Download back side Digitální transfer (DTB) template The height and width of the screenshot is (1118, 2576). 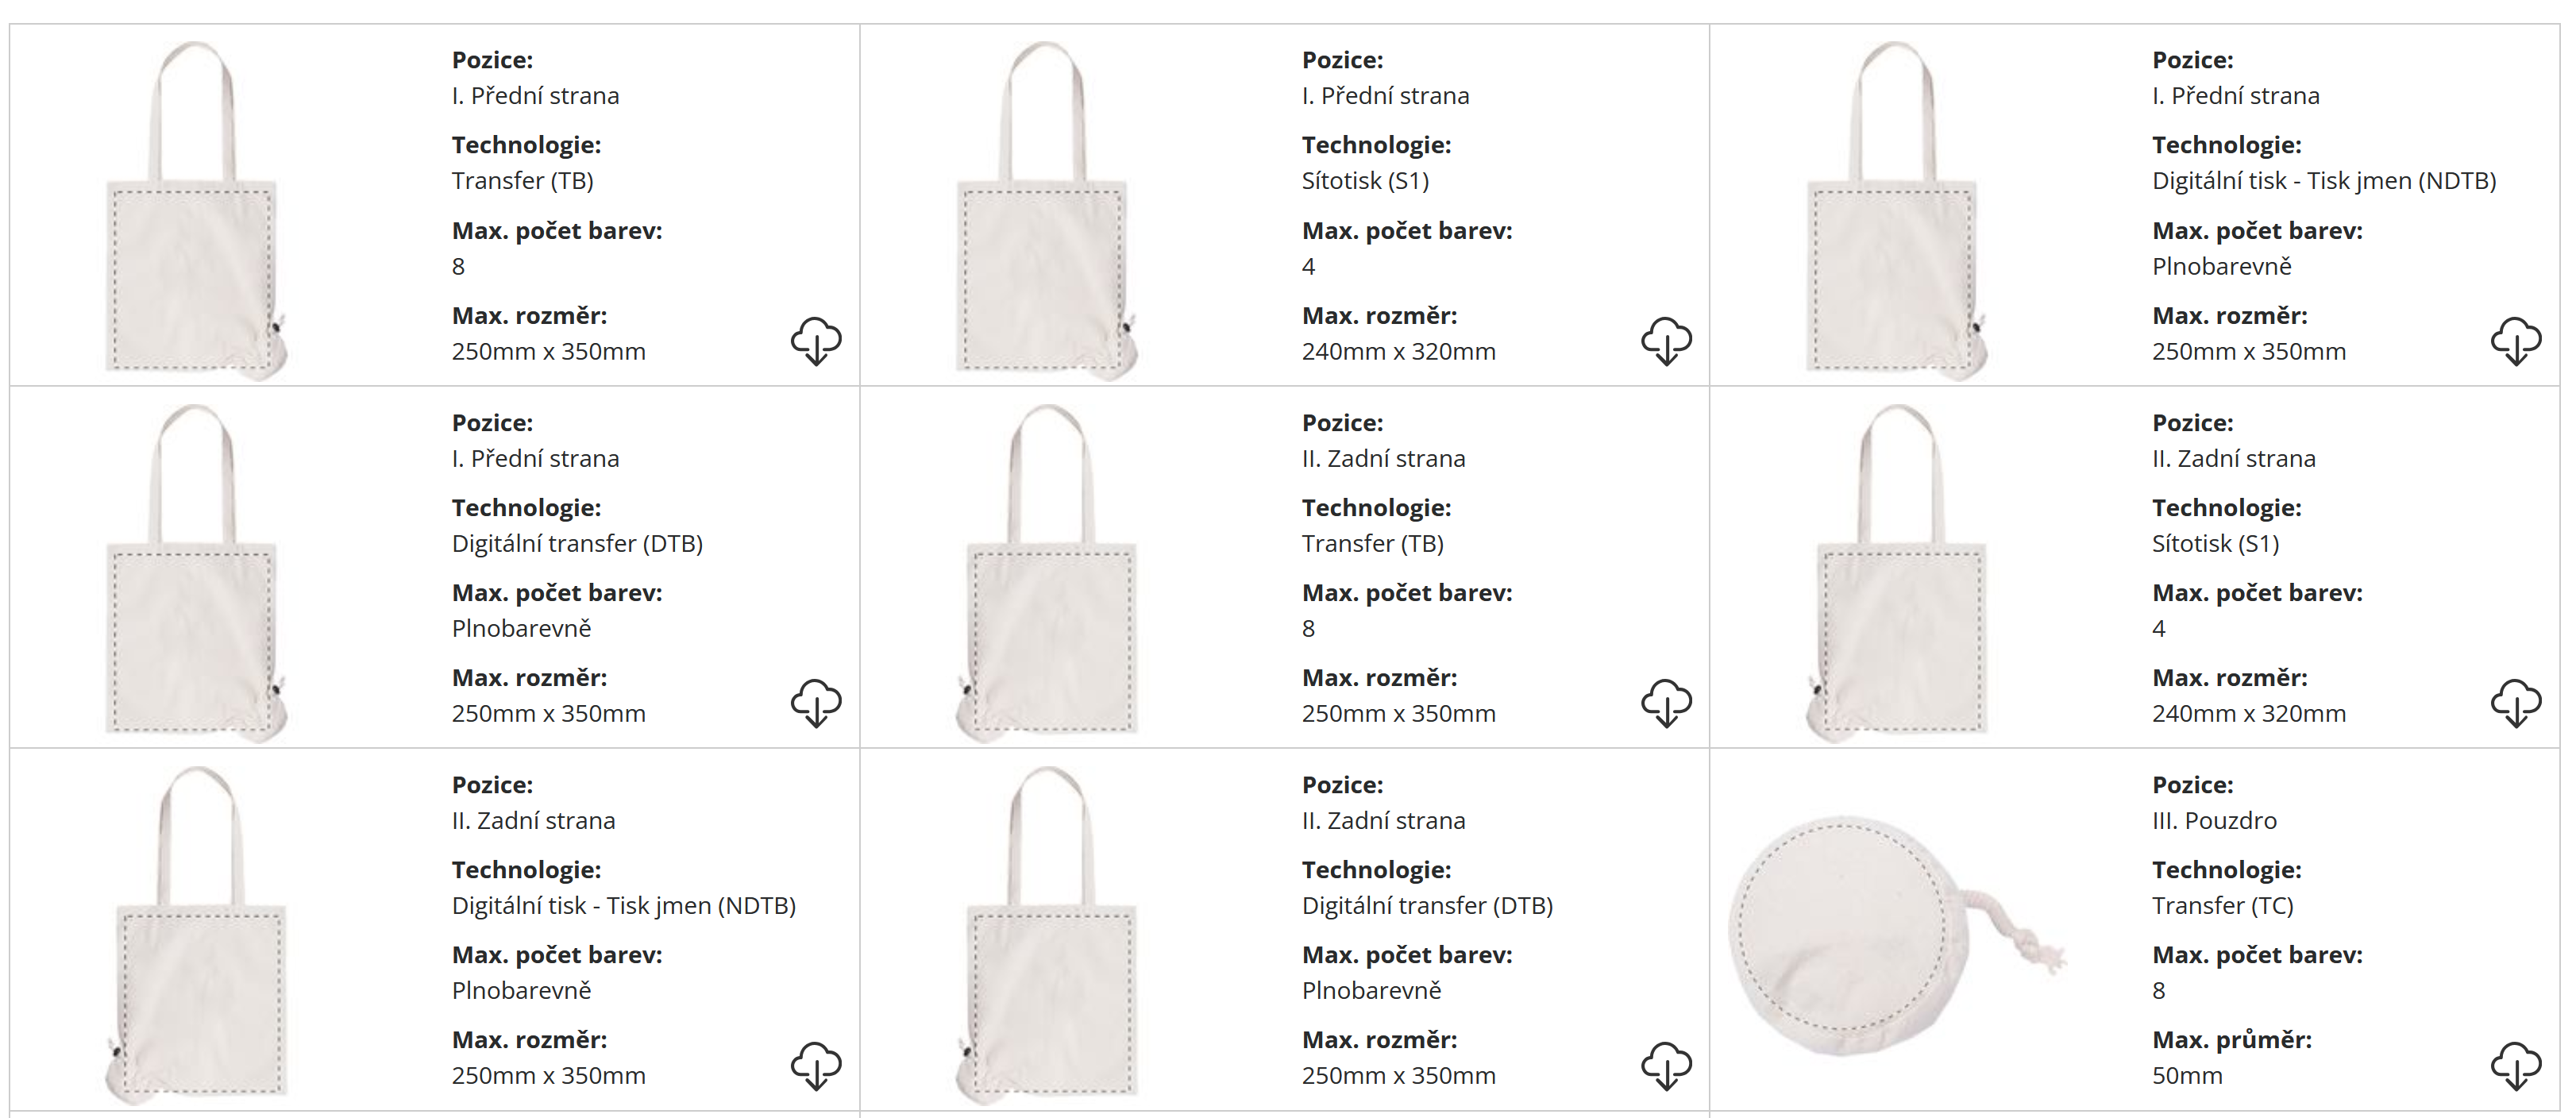pos(1666,1065)
